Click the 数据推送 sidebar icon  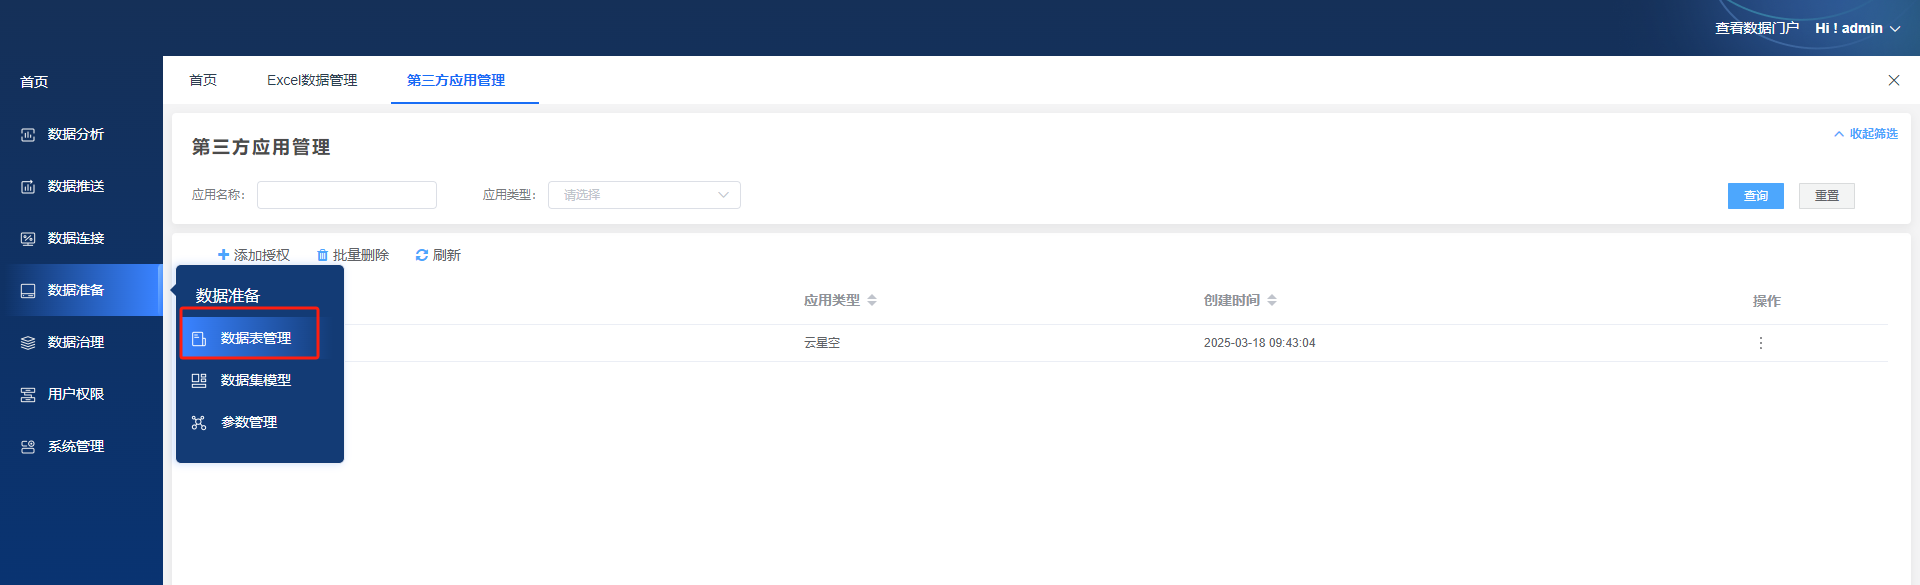28,187
